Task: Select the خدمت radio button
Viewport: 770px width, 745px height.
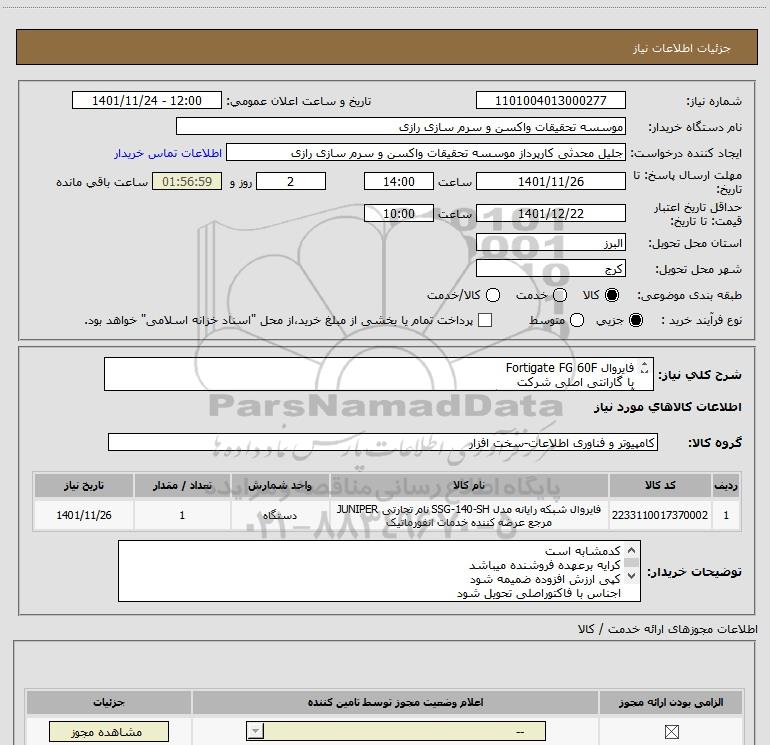Action: [560, 295]
